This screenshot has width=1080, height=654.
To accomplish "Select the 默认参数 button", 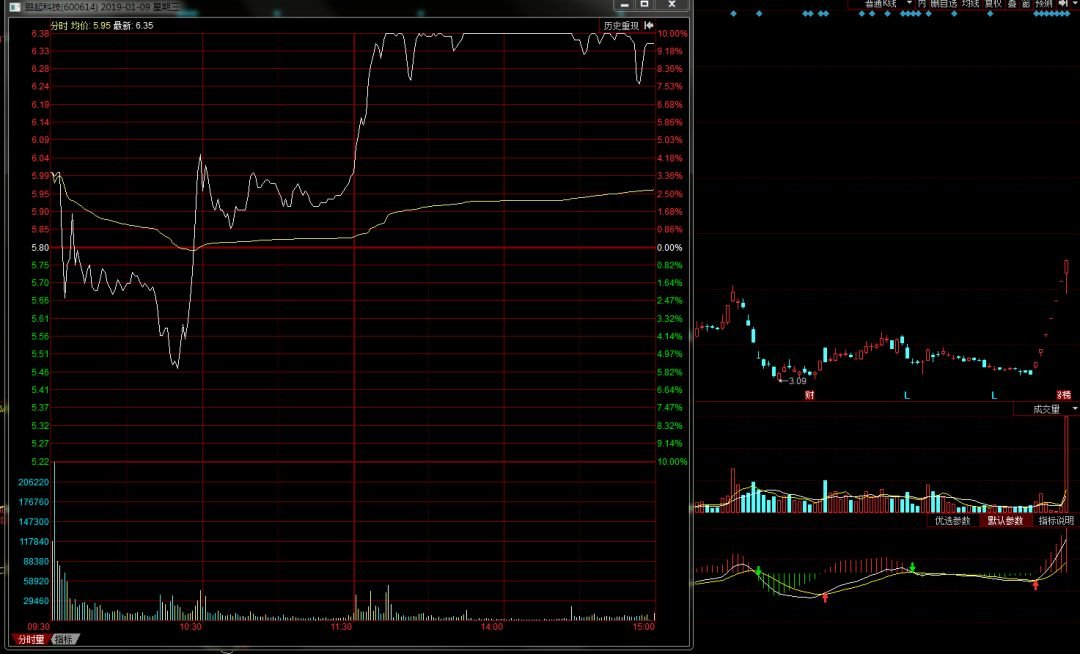I will pos(1005,520).
